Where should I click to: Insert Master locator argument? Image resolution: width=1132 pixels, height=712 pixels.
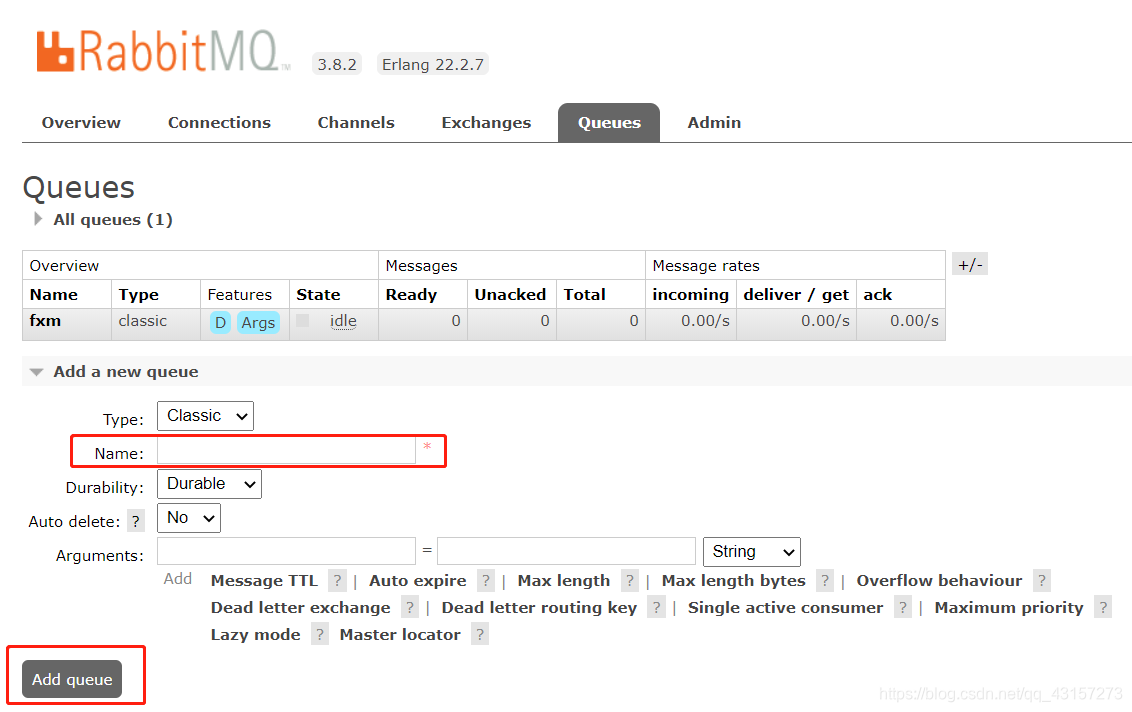(400, 635)
